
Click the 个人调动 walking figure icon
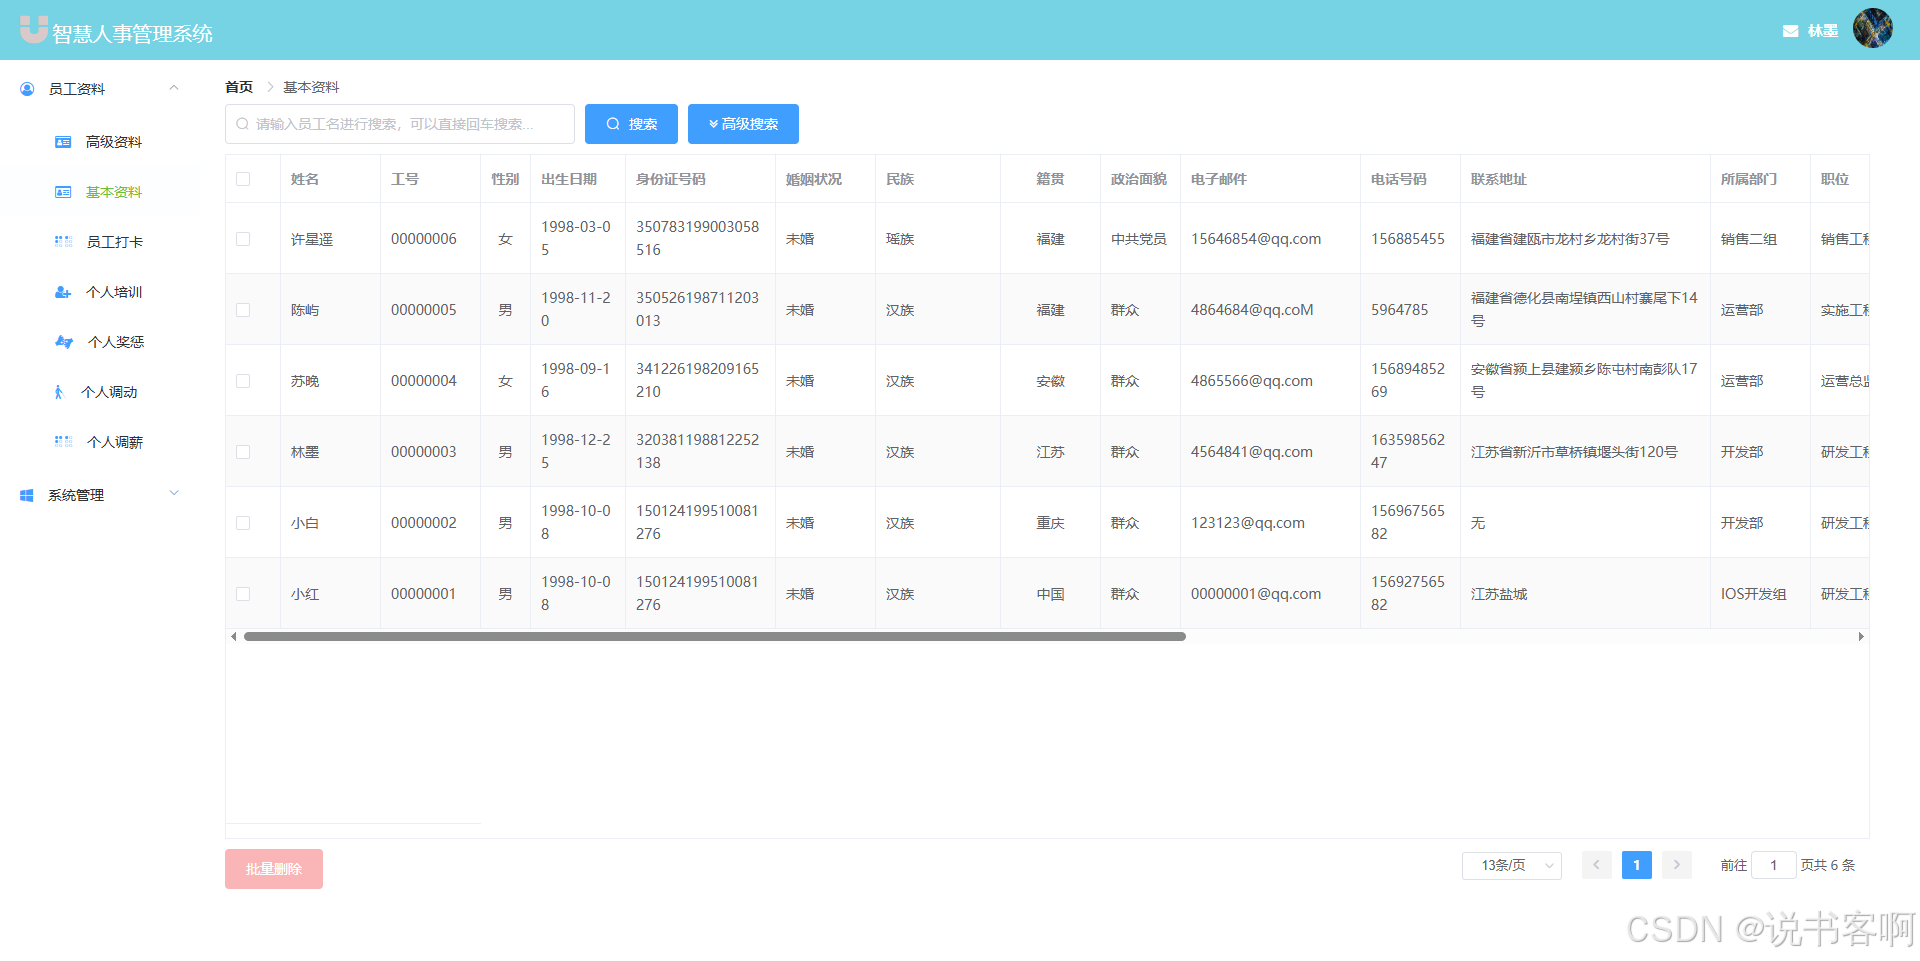[x=59, y=392]
